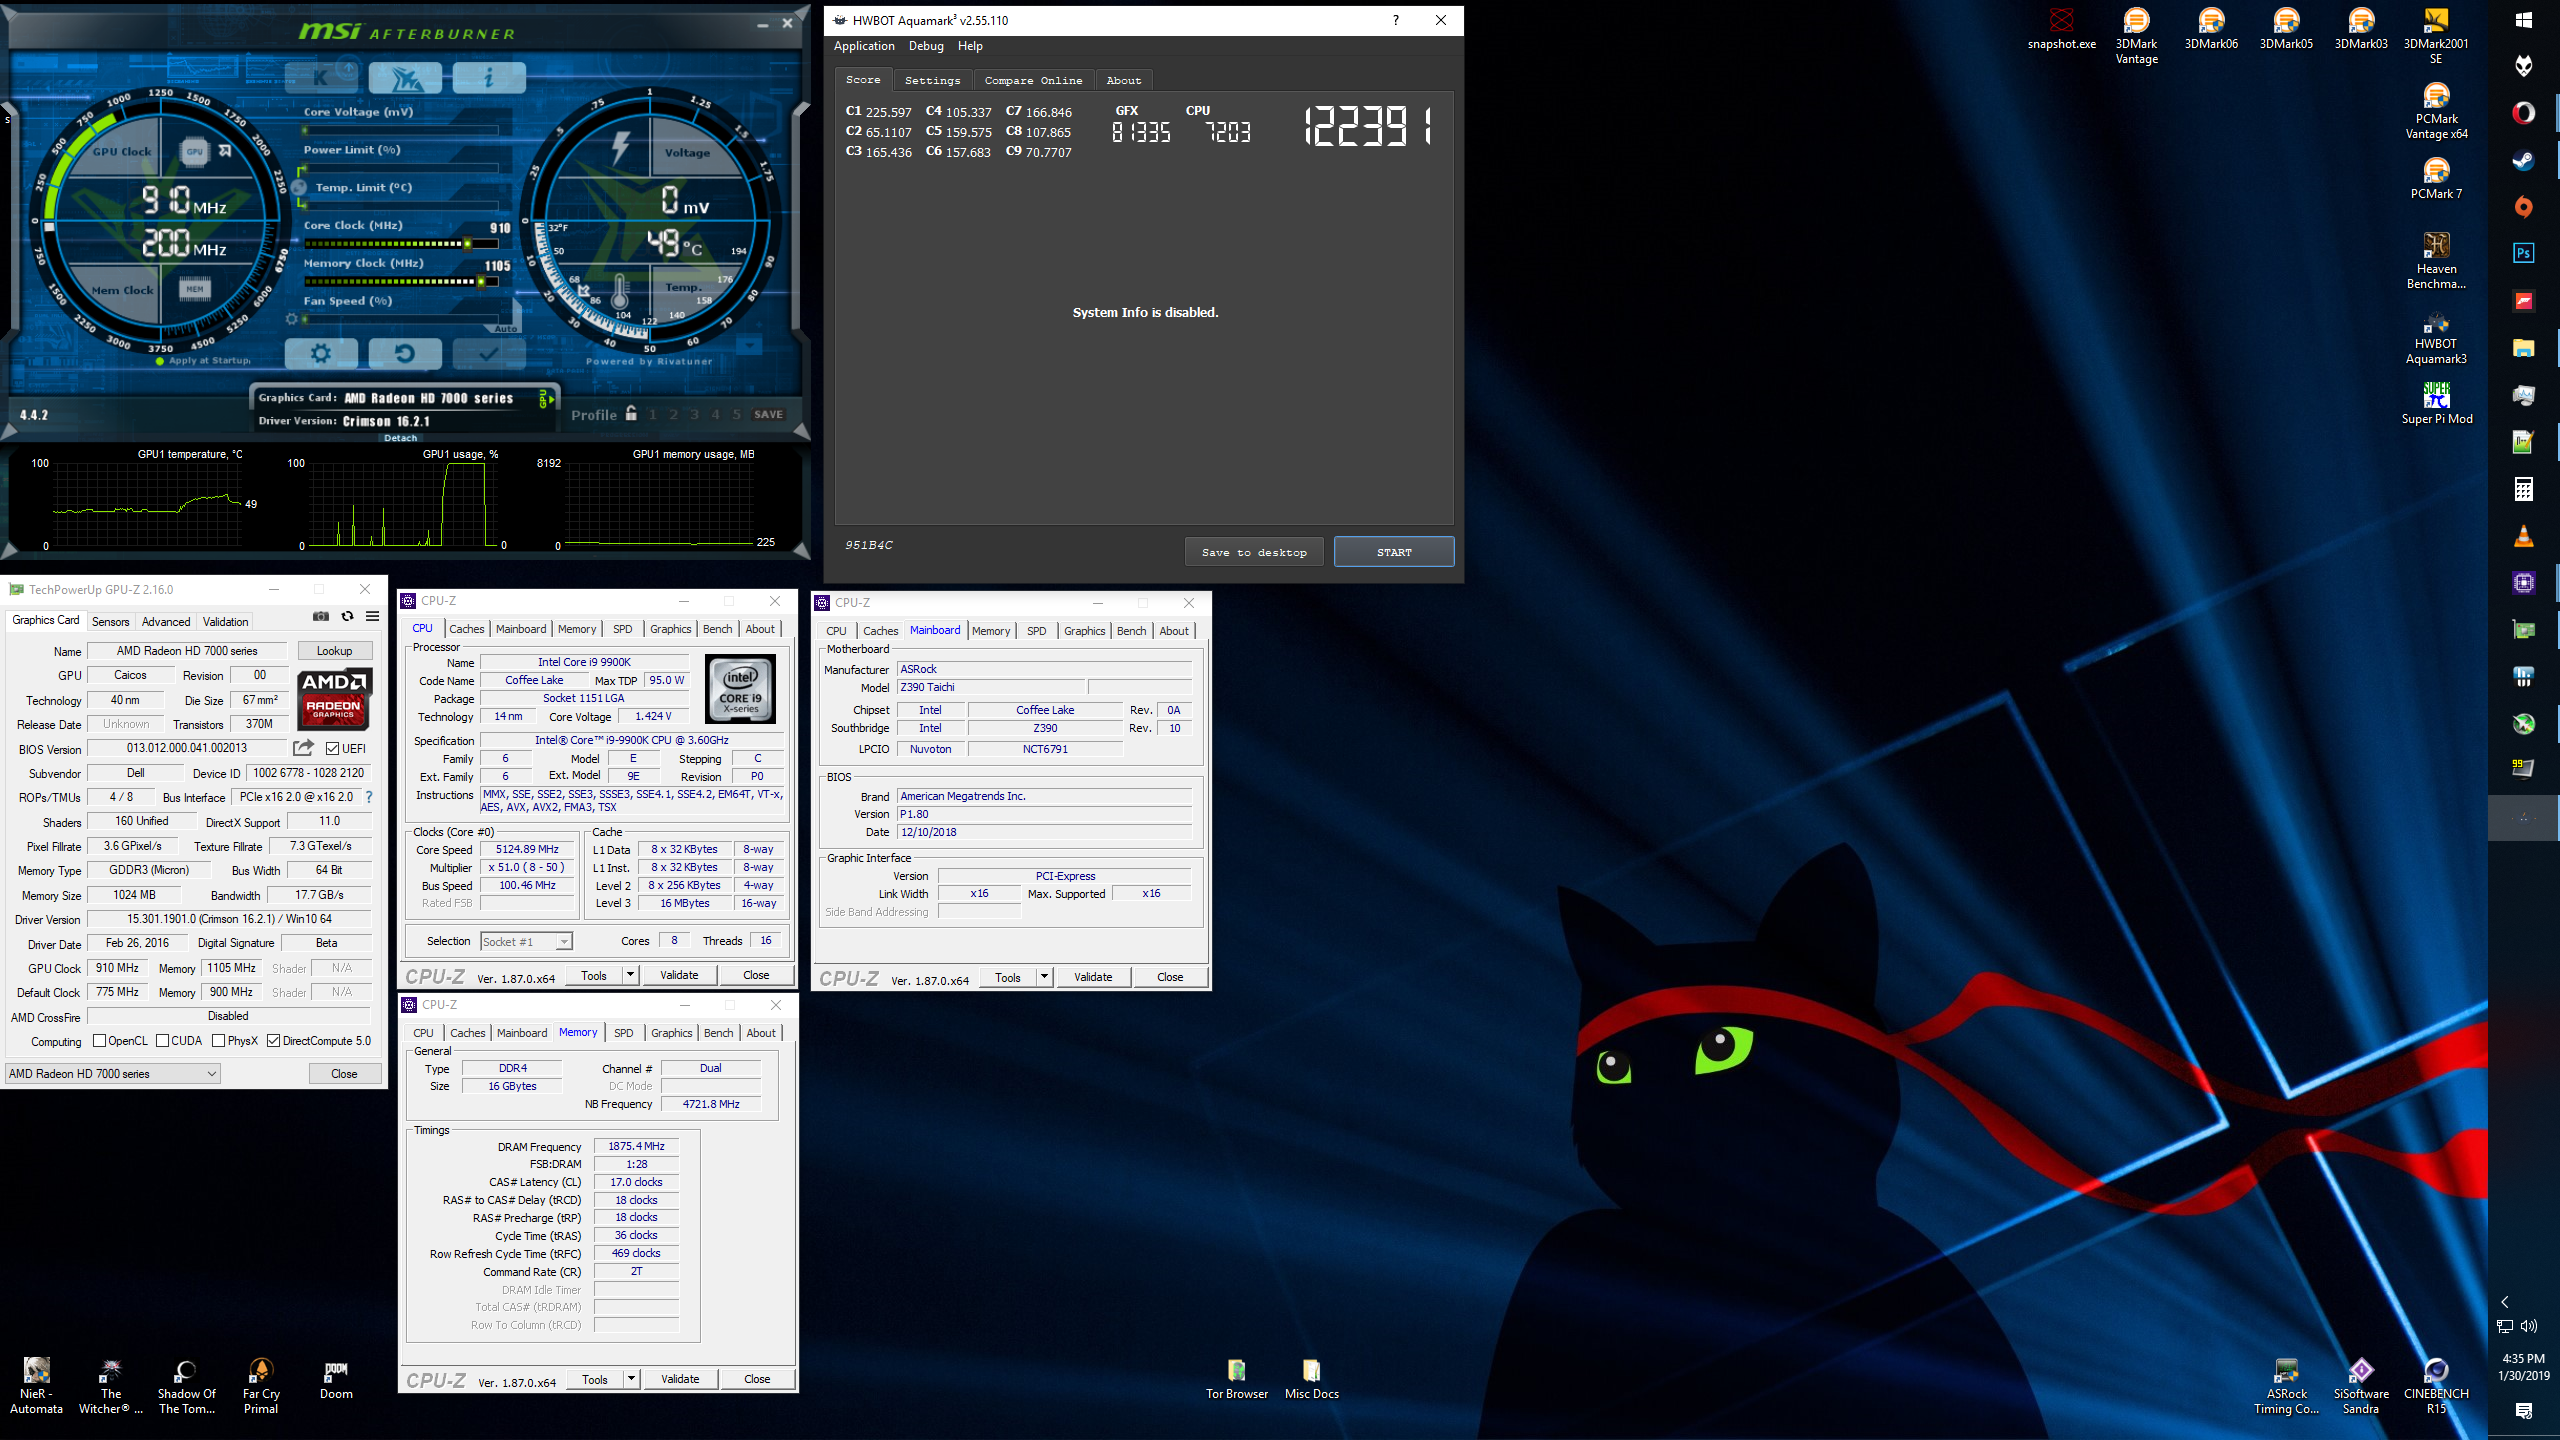Toggle UEFI checkbox in GPU-Z
This screenshot has height=1440, width=2560.
click(x=333, y=748)
